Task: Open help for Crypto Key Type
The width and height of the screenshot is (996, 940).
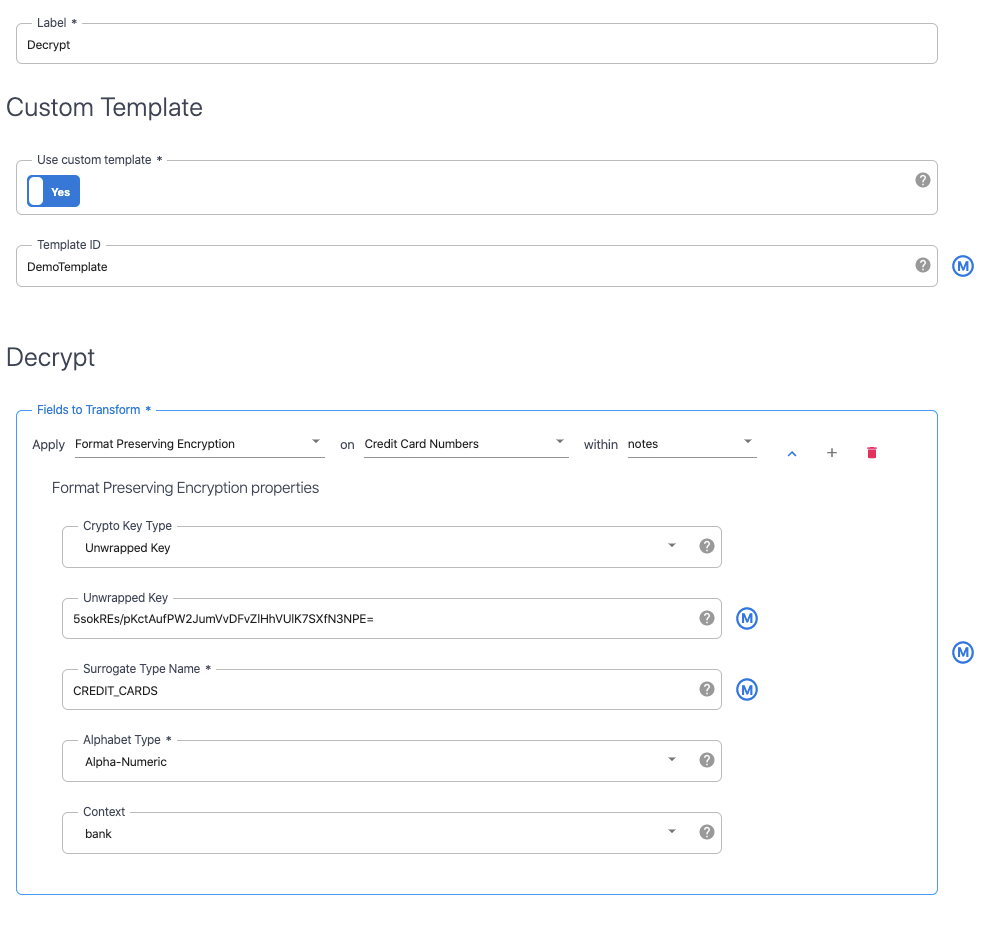Action: click(x=706, y=546)
